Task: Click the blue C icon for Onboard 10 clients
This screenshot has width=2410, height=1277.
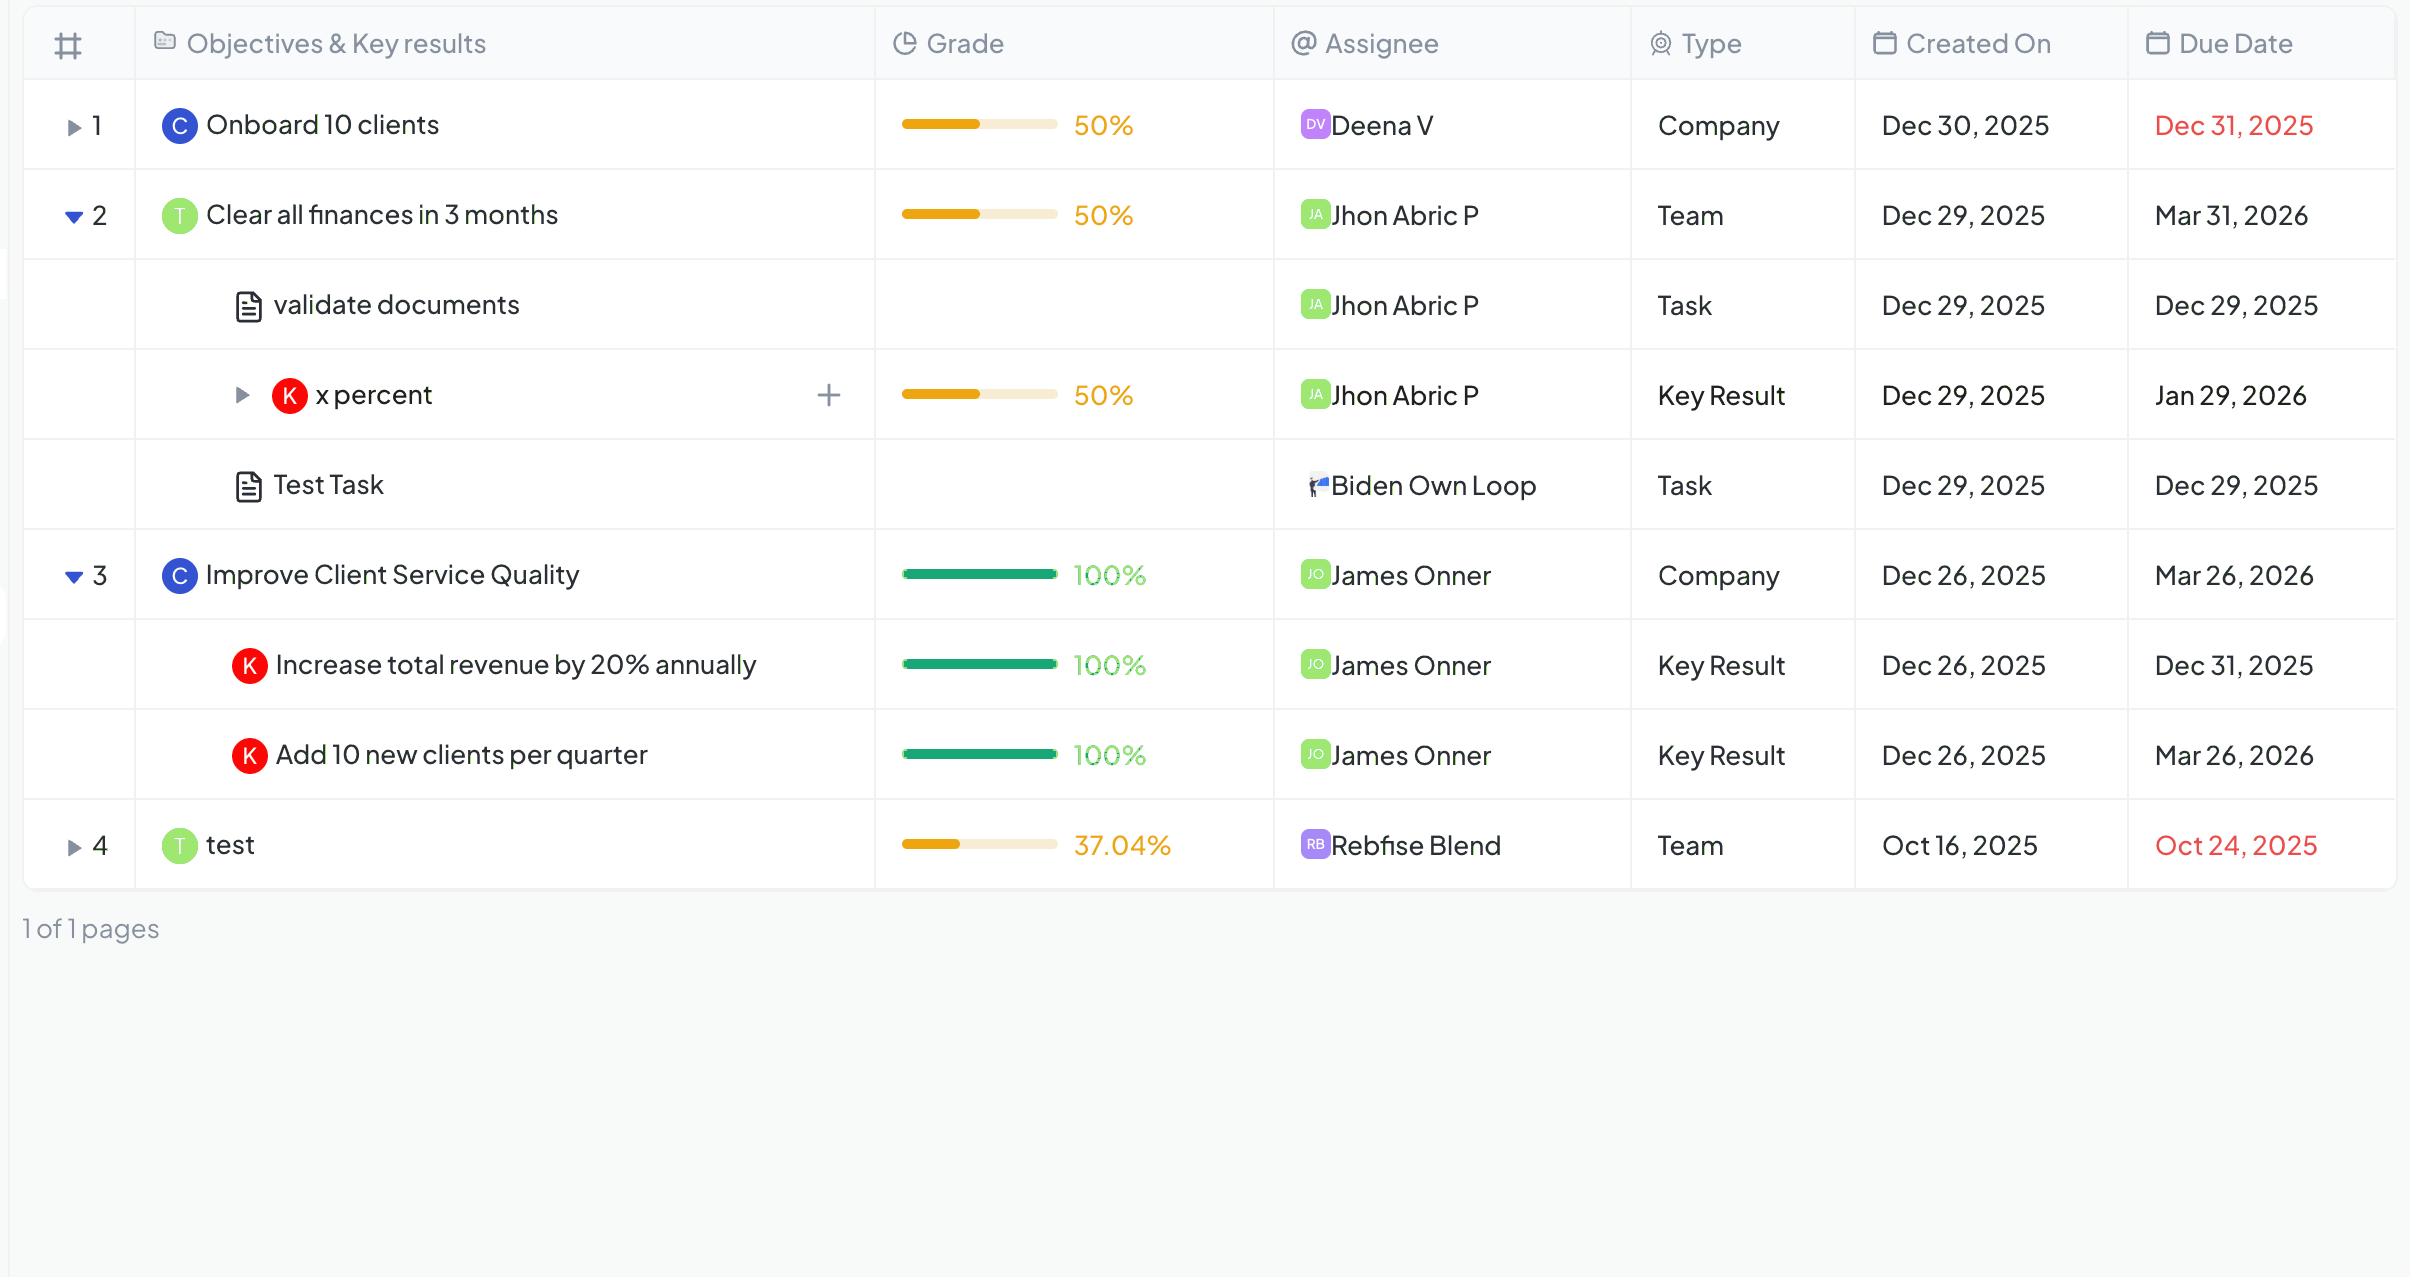Action: (x=179, y=126)
